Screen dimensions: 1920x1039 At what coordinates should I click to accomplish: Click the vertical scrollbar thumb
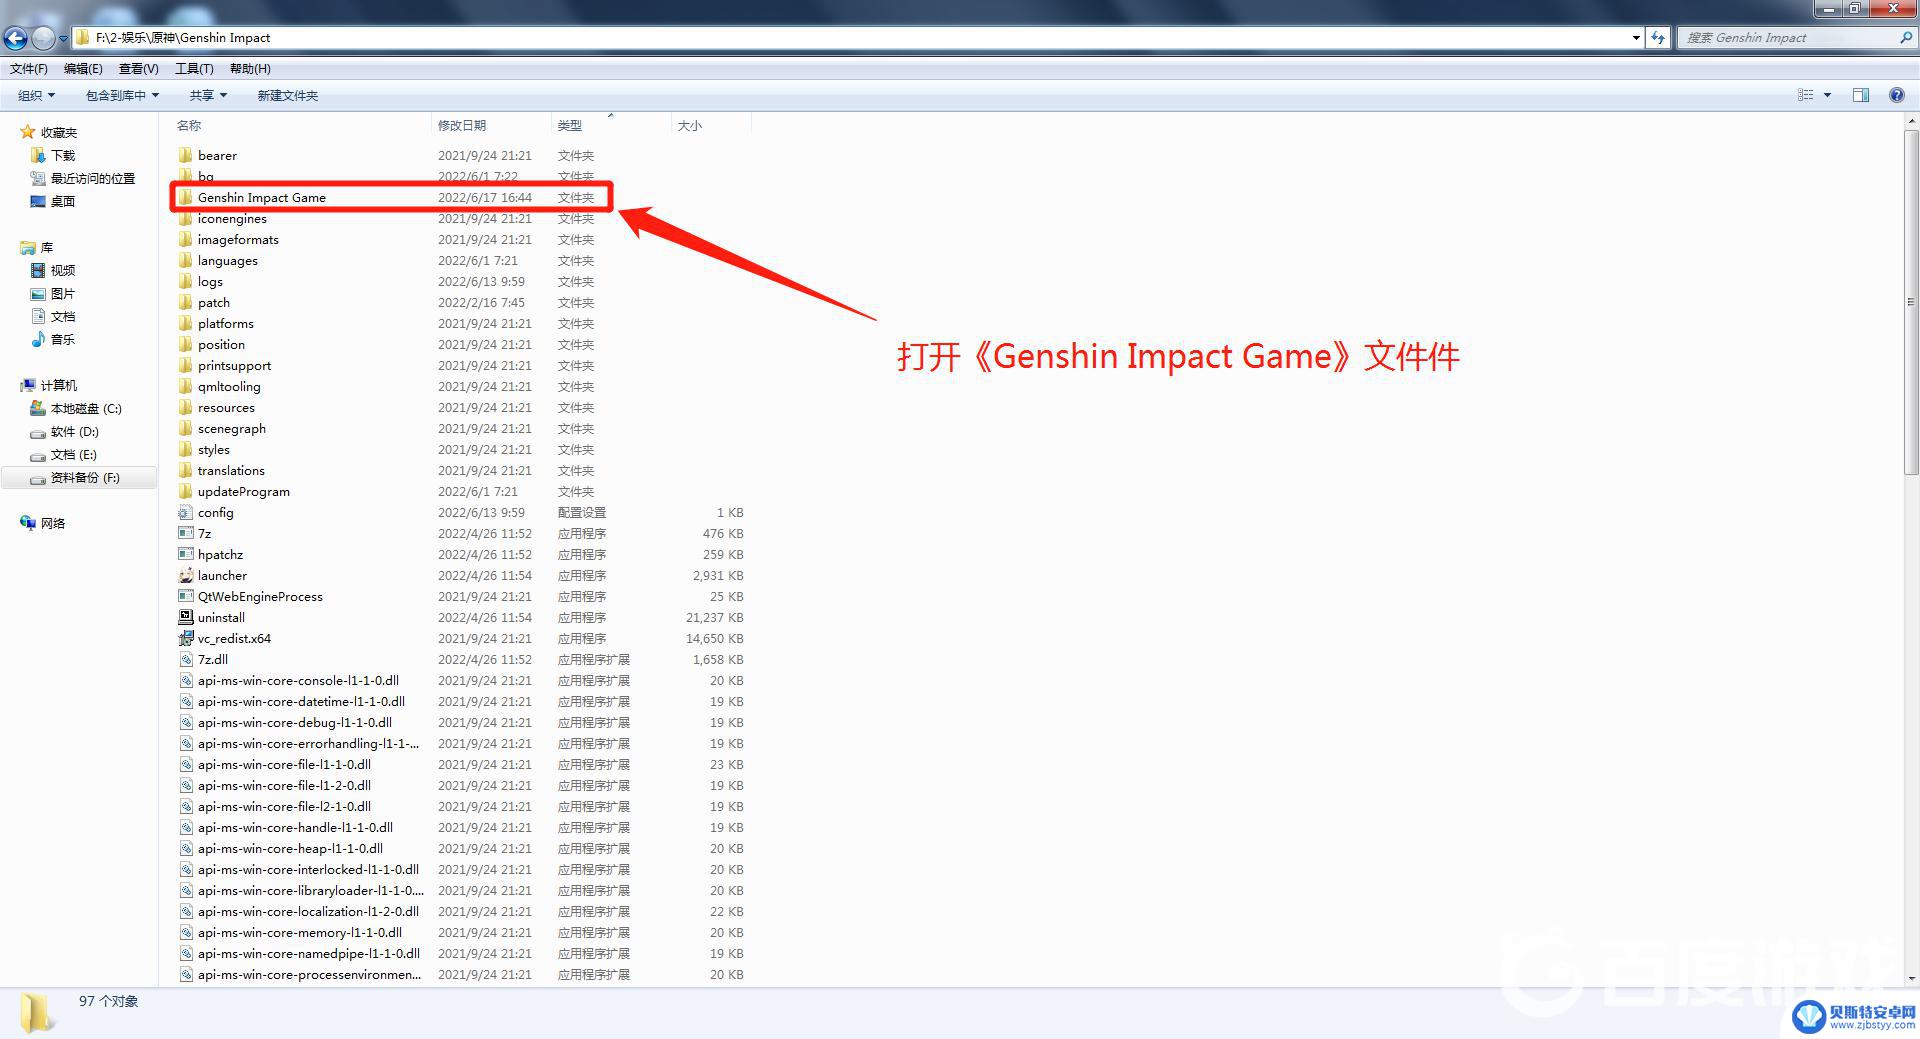coord(1911,302)
